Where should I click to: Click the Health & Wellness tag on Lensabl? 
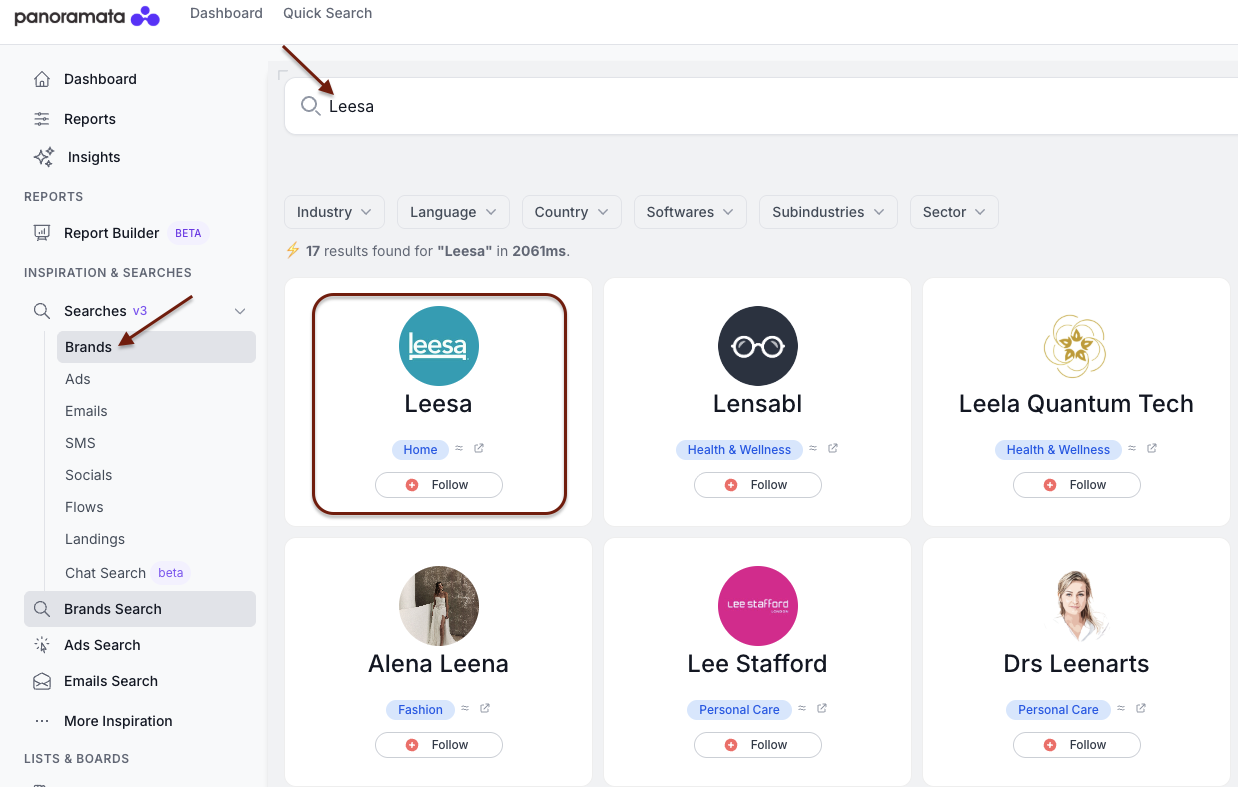pyautogui.click(x=739, y=450)
